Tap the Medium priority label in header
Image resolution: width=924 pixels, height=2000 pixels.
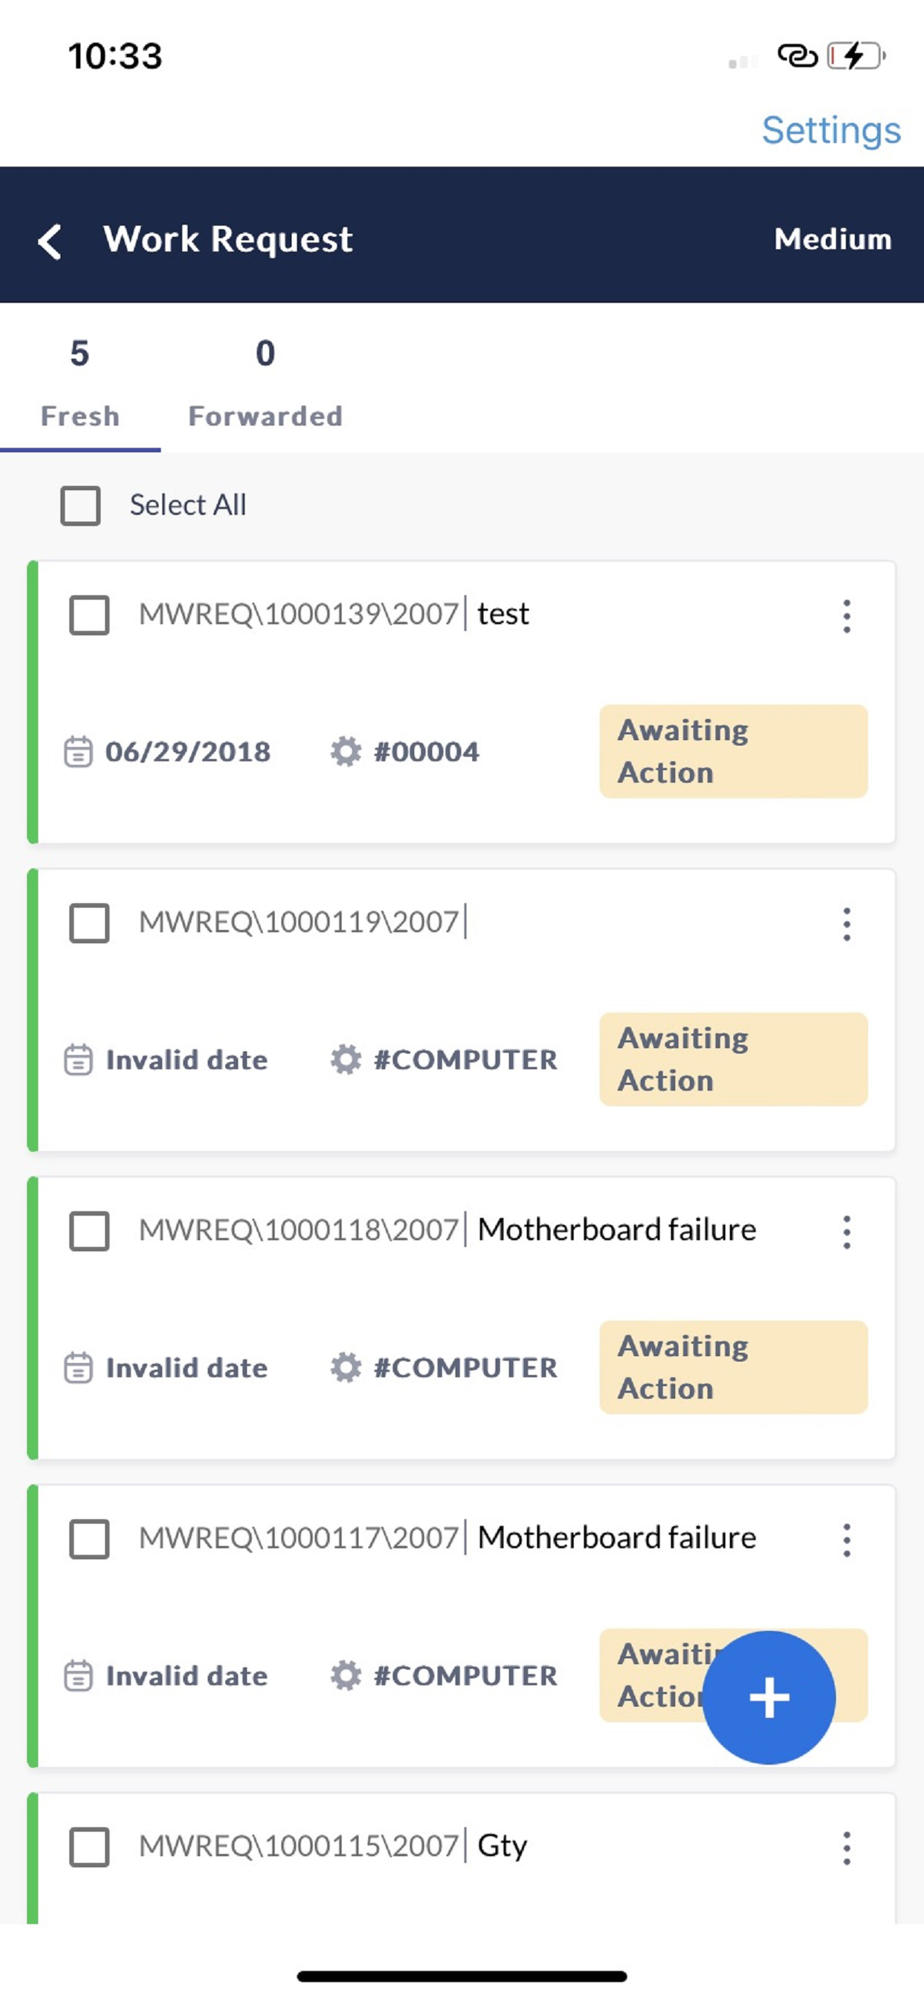pyautogui.click(x=832, y=239)
